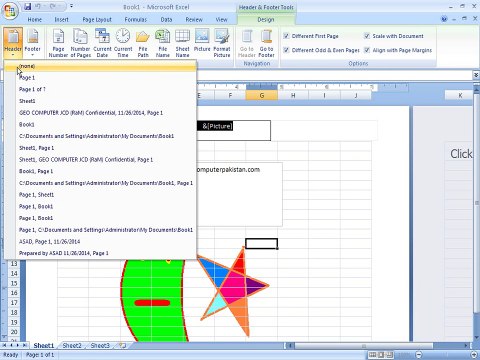480x360 pixels.
Task: Switch to Page Layout ribbon tab
Action: [97, 20]
